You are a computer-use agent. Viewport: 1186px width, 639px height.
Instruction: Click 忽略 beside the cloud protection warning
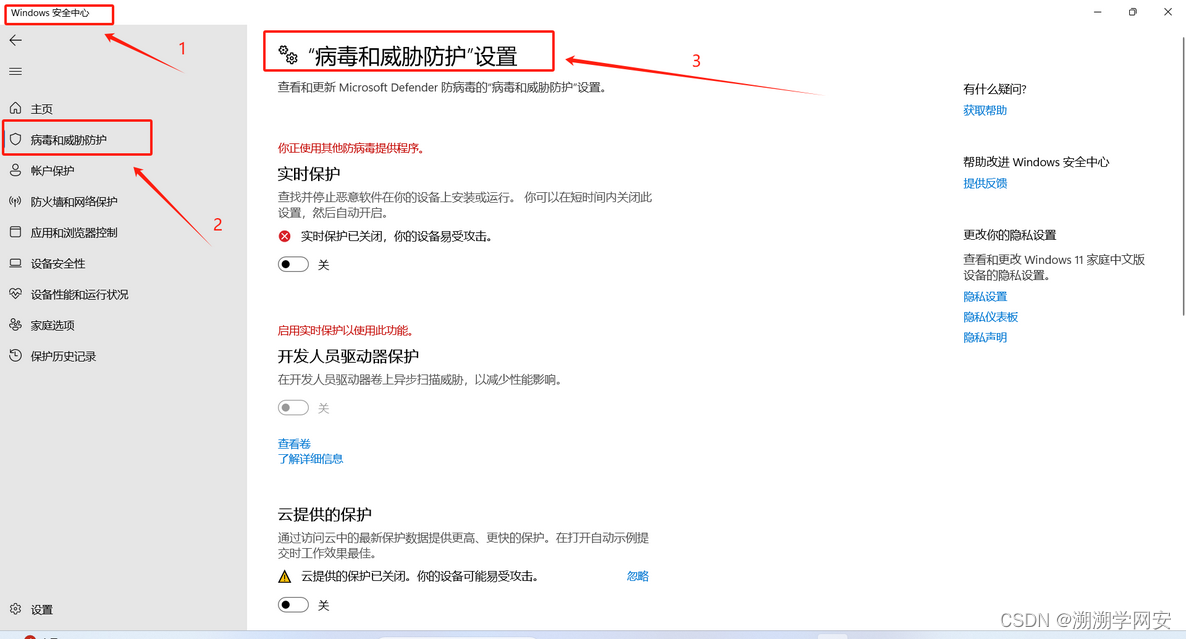point(637,576)
